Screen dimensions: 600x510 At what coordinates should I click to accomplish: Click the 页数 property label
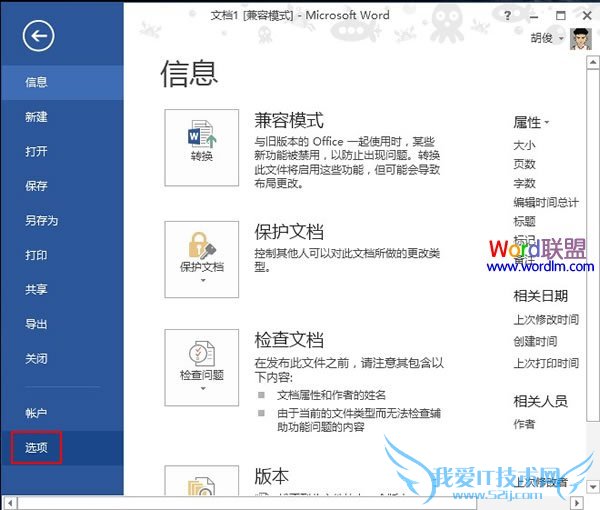click(524, 165)
